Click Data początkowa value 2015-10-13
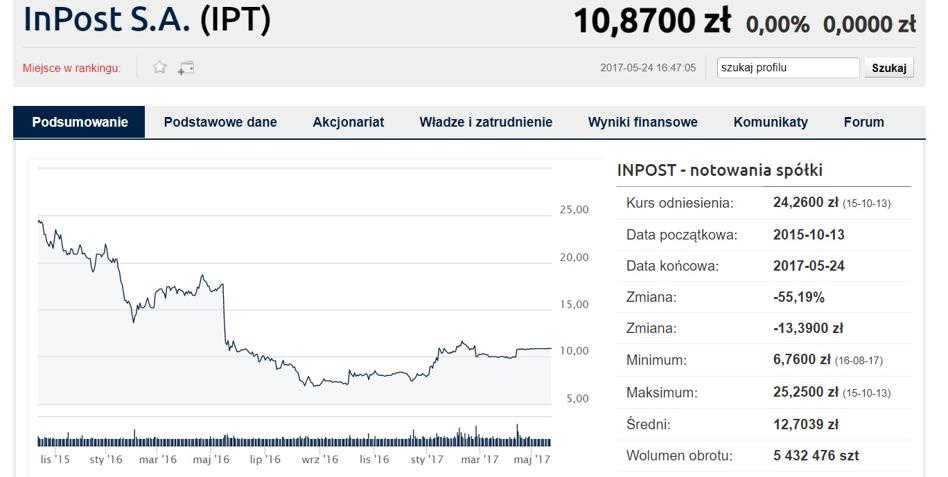This screenshot has width=948, height=477. tap(809, 235)
